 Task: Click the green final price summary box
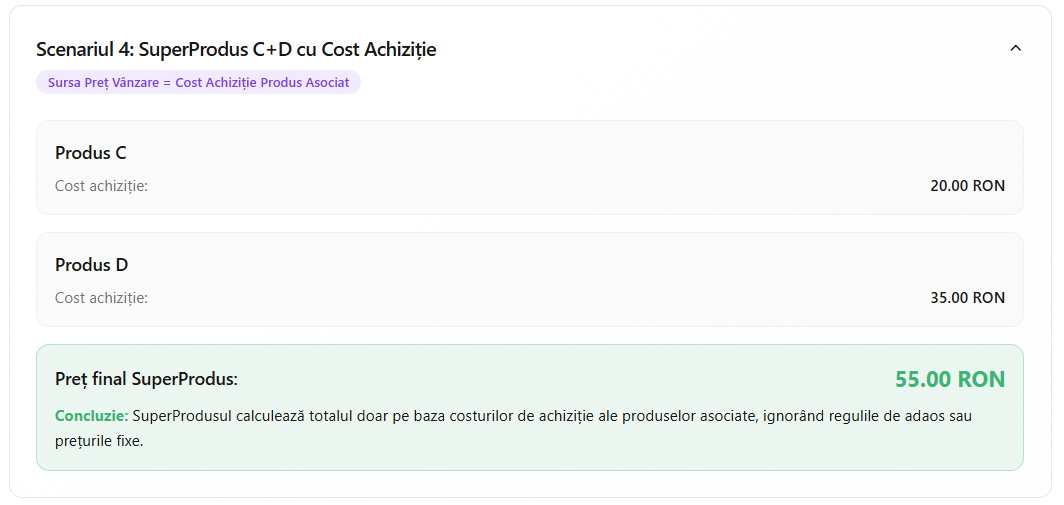pyautogui.click(x=529, y=407)
